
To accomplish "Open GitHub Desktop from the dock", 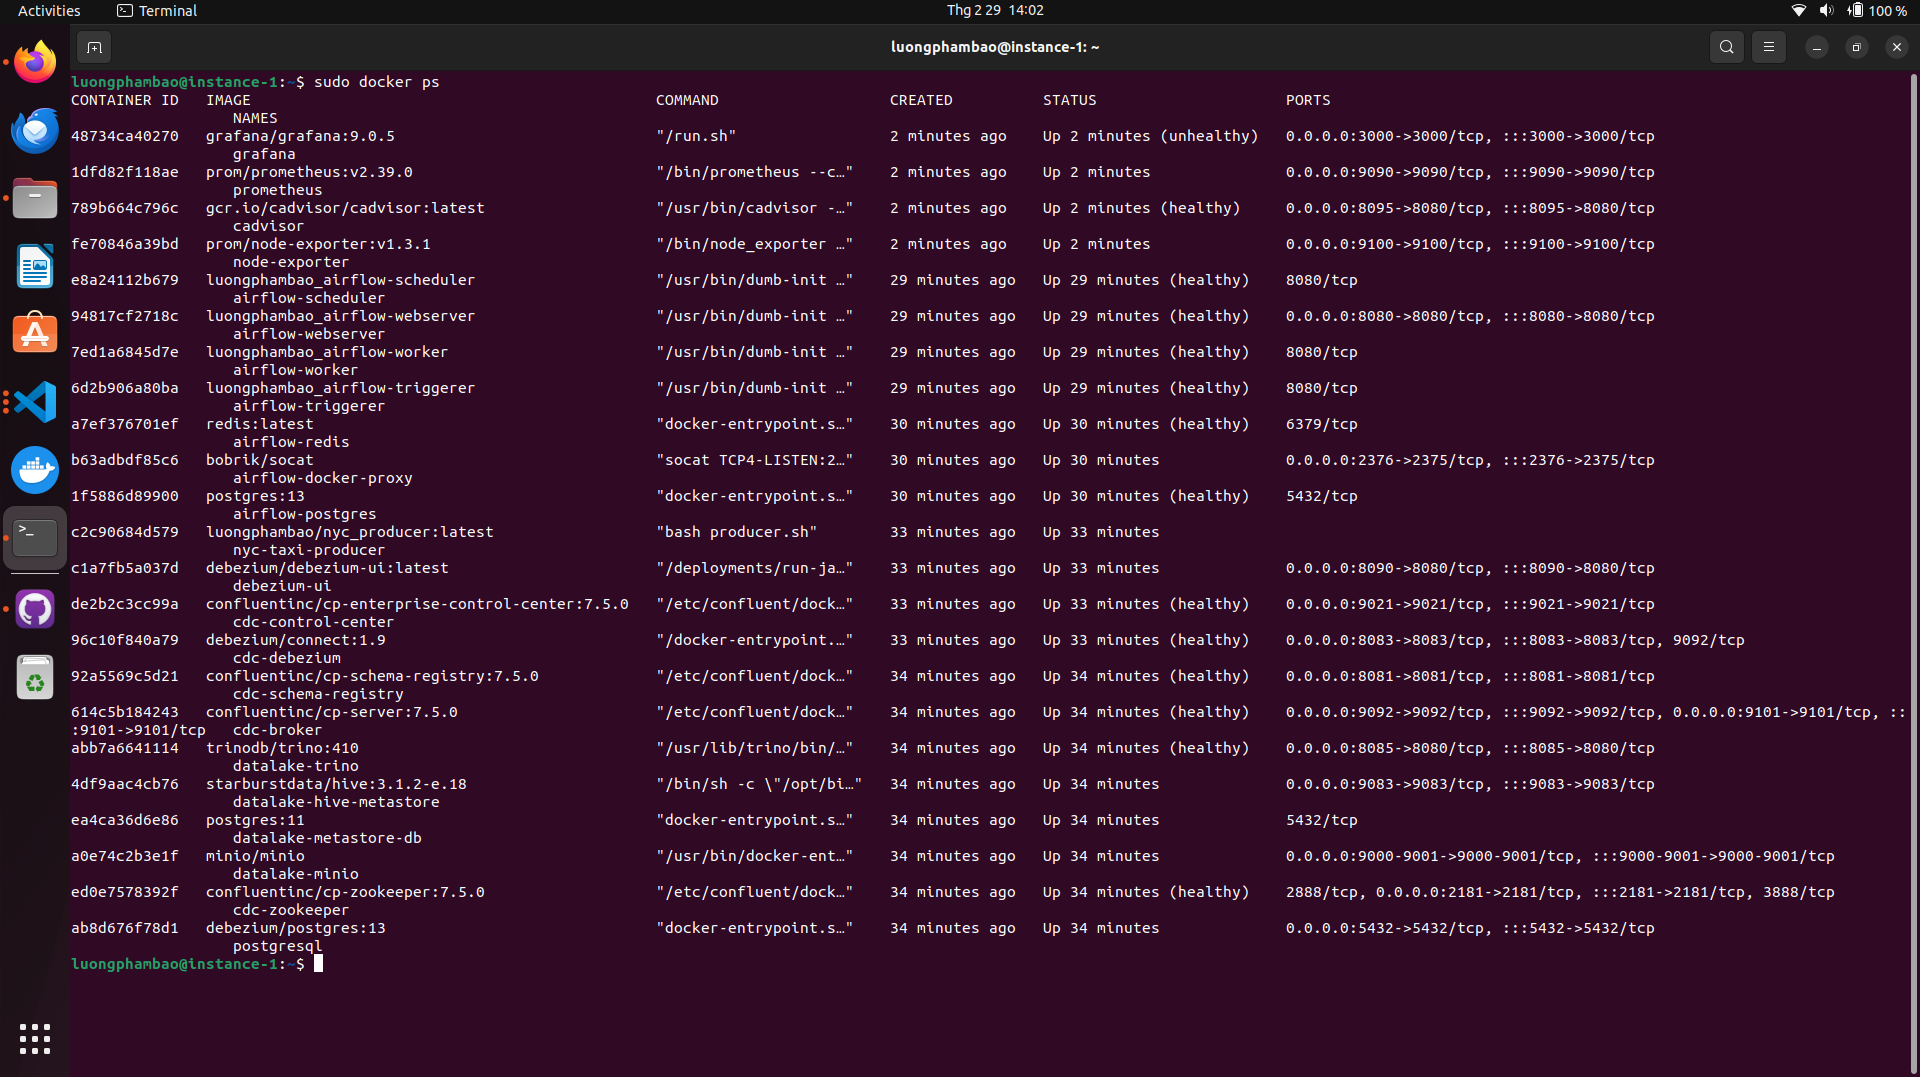I will tap(35, 609).
